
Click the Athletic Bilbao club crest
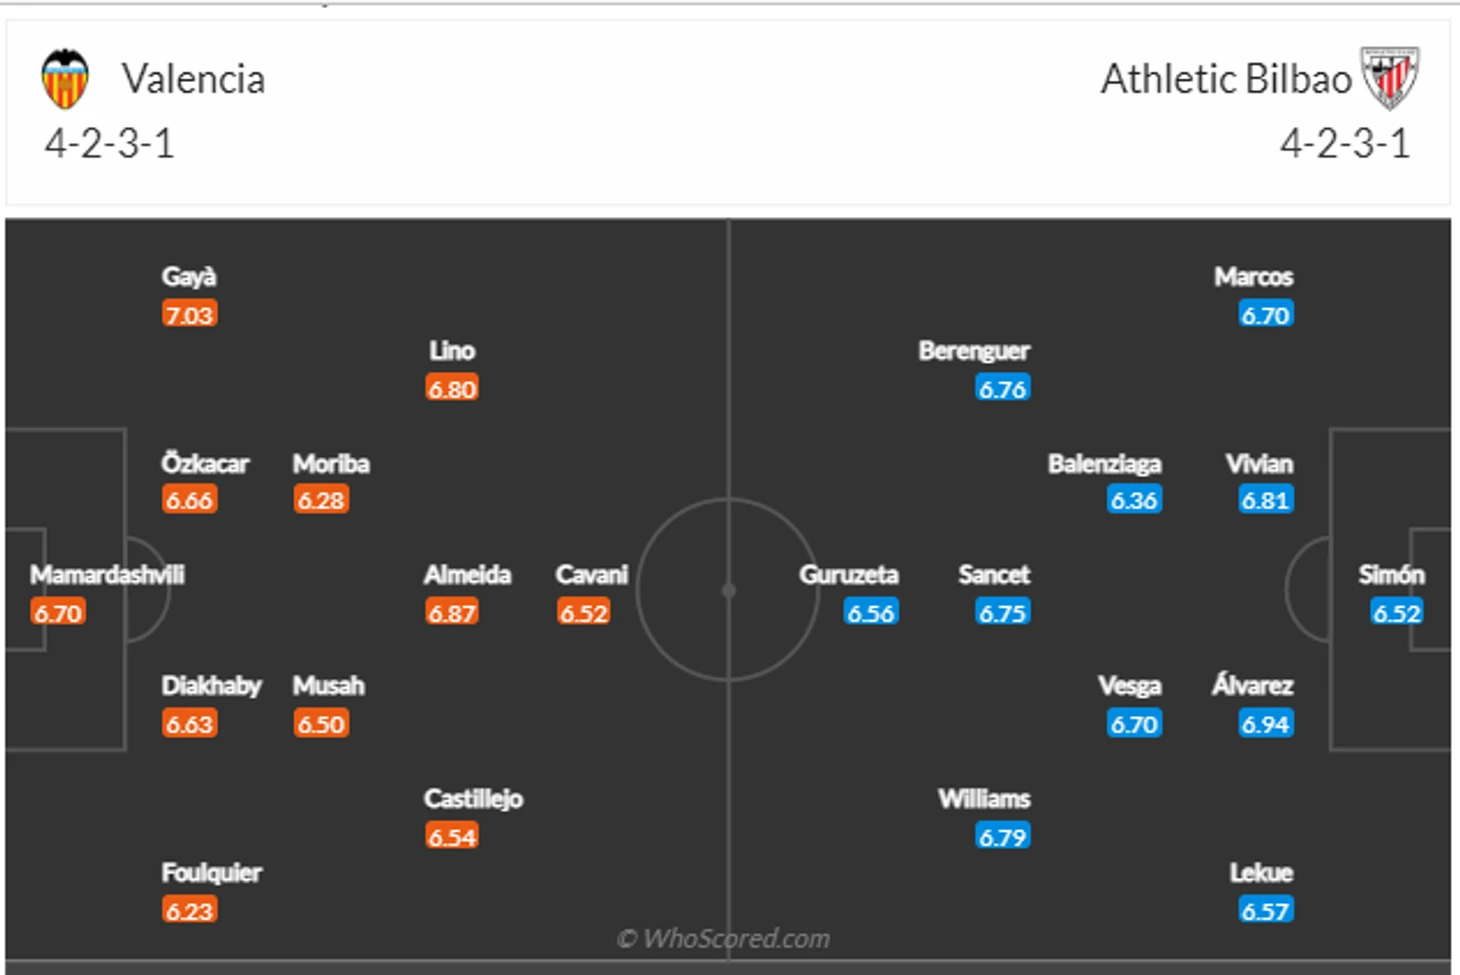(1390, 77)
